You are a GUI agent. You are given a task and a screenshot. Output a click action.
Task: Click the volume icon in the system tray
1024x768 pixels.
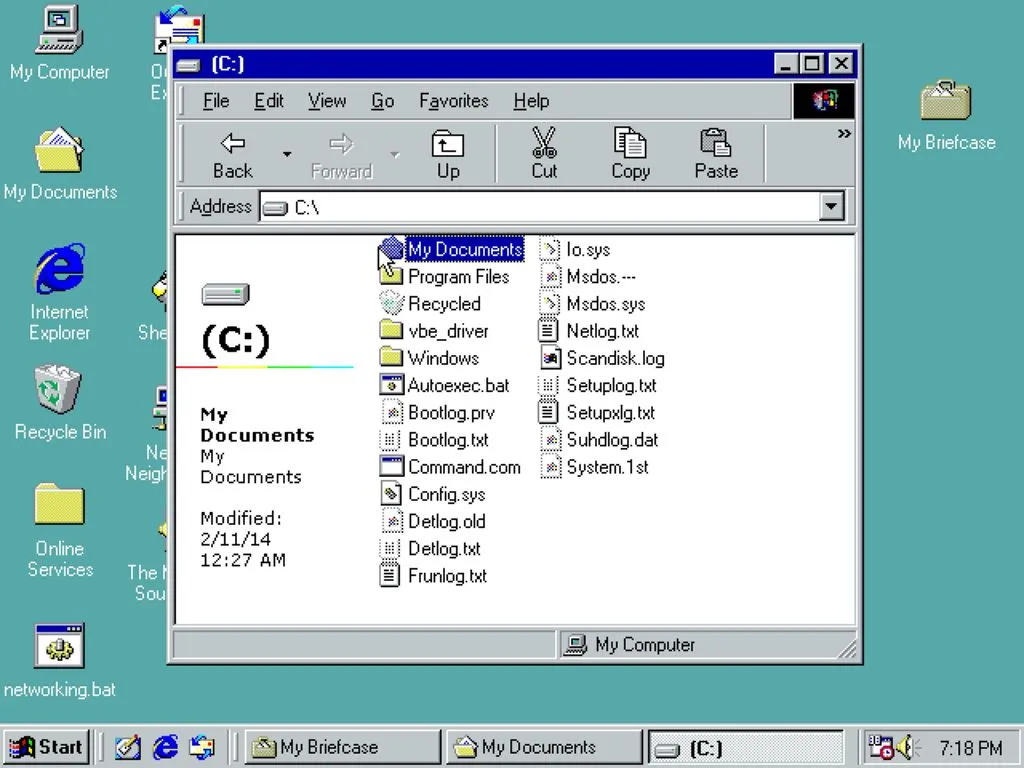click(906, 747)
